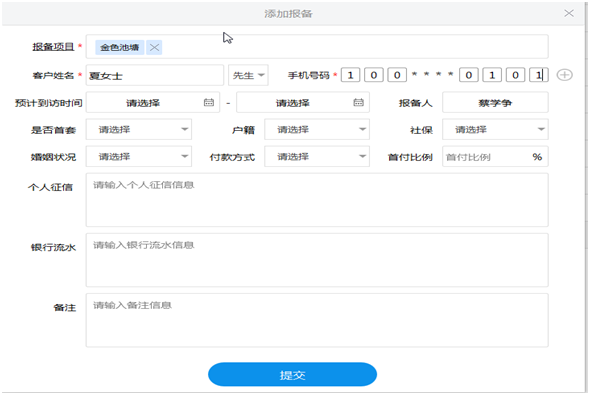
Task: Click the 金色池塘 project tag
Action: pyautogui.click(x=120, y=47)
